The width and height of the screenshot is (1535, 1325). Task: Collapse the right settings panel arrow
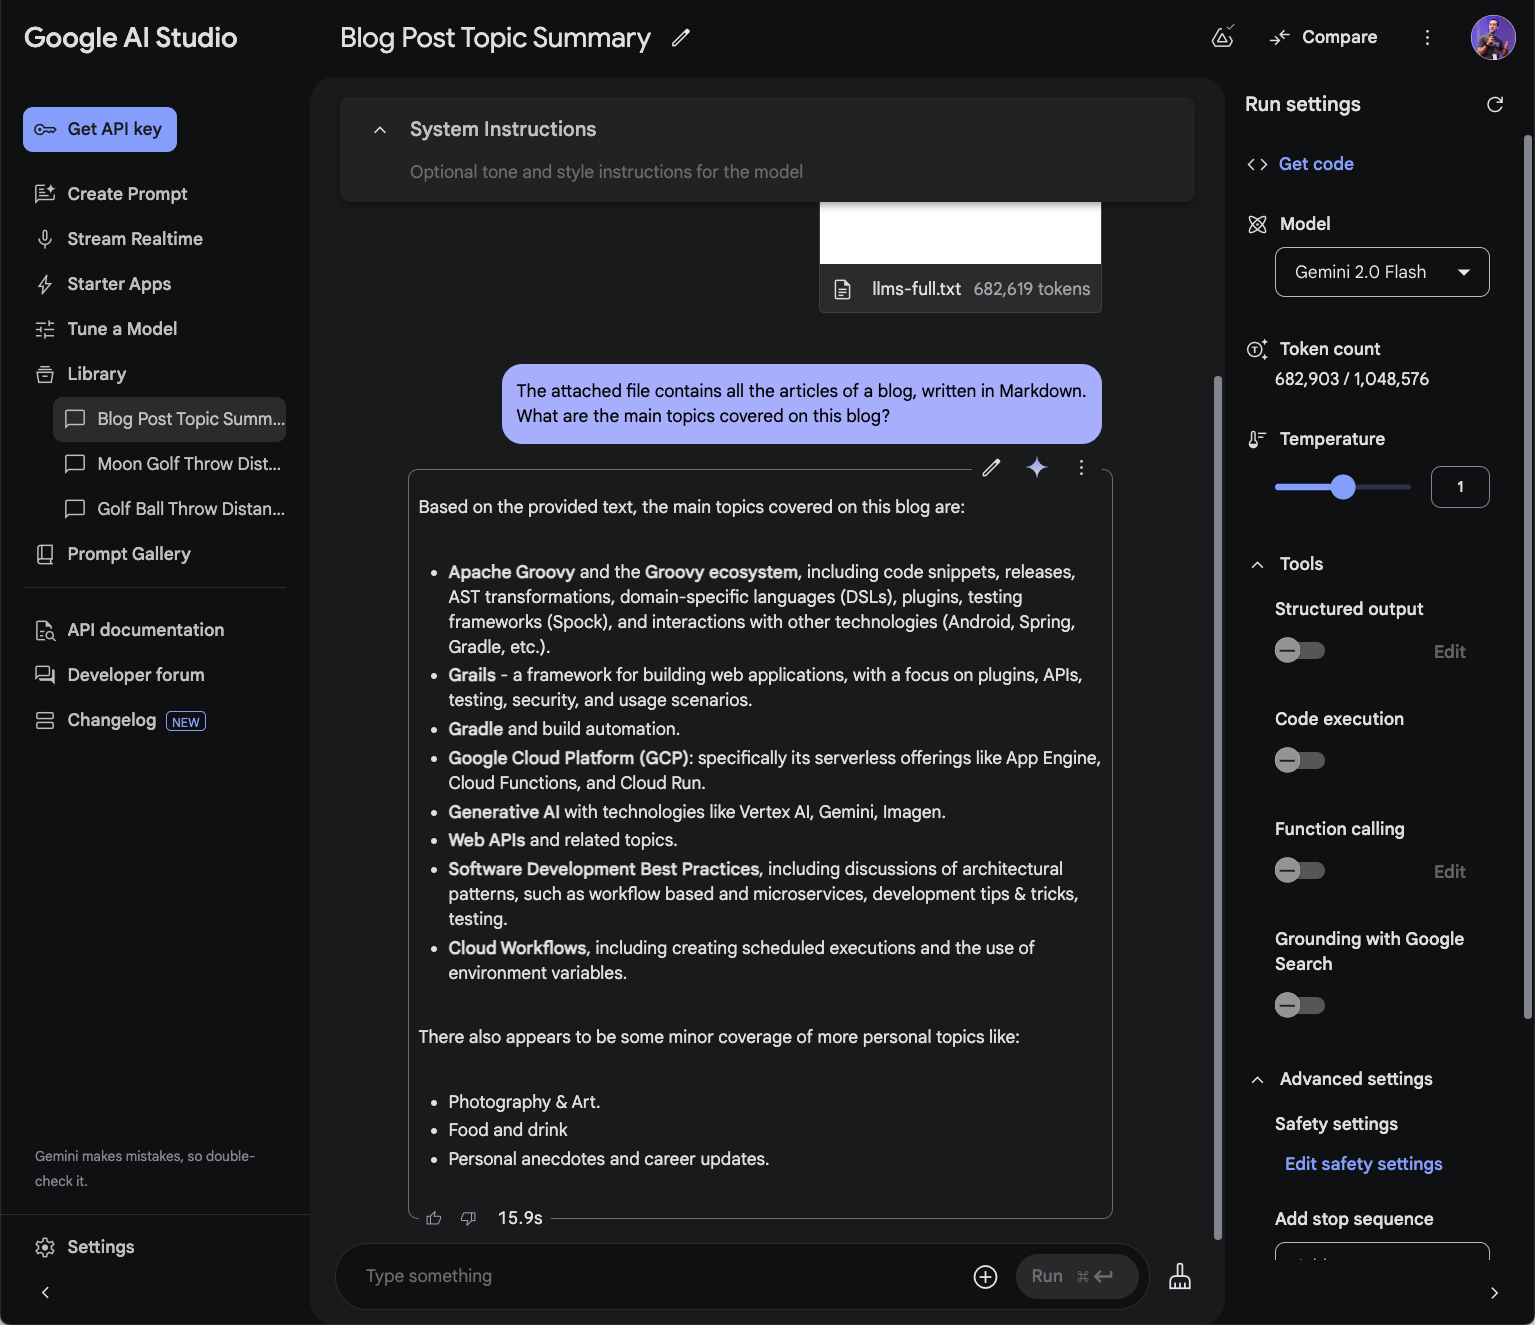[1494, 1293]
